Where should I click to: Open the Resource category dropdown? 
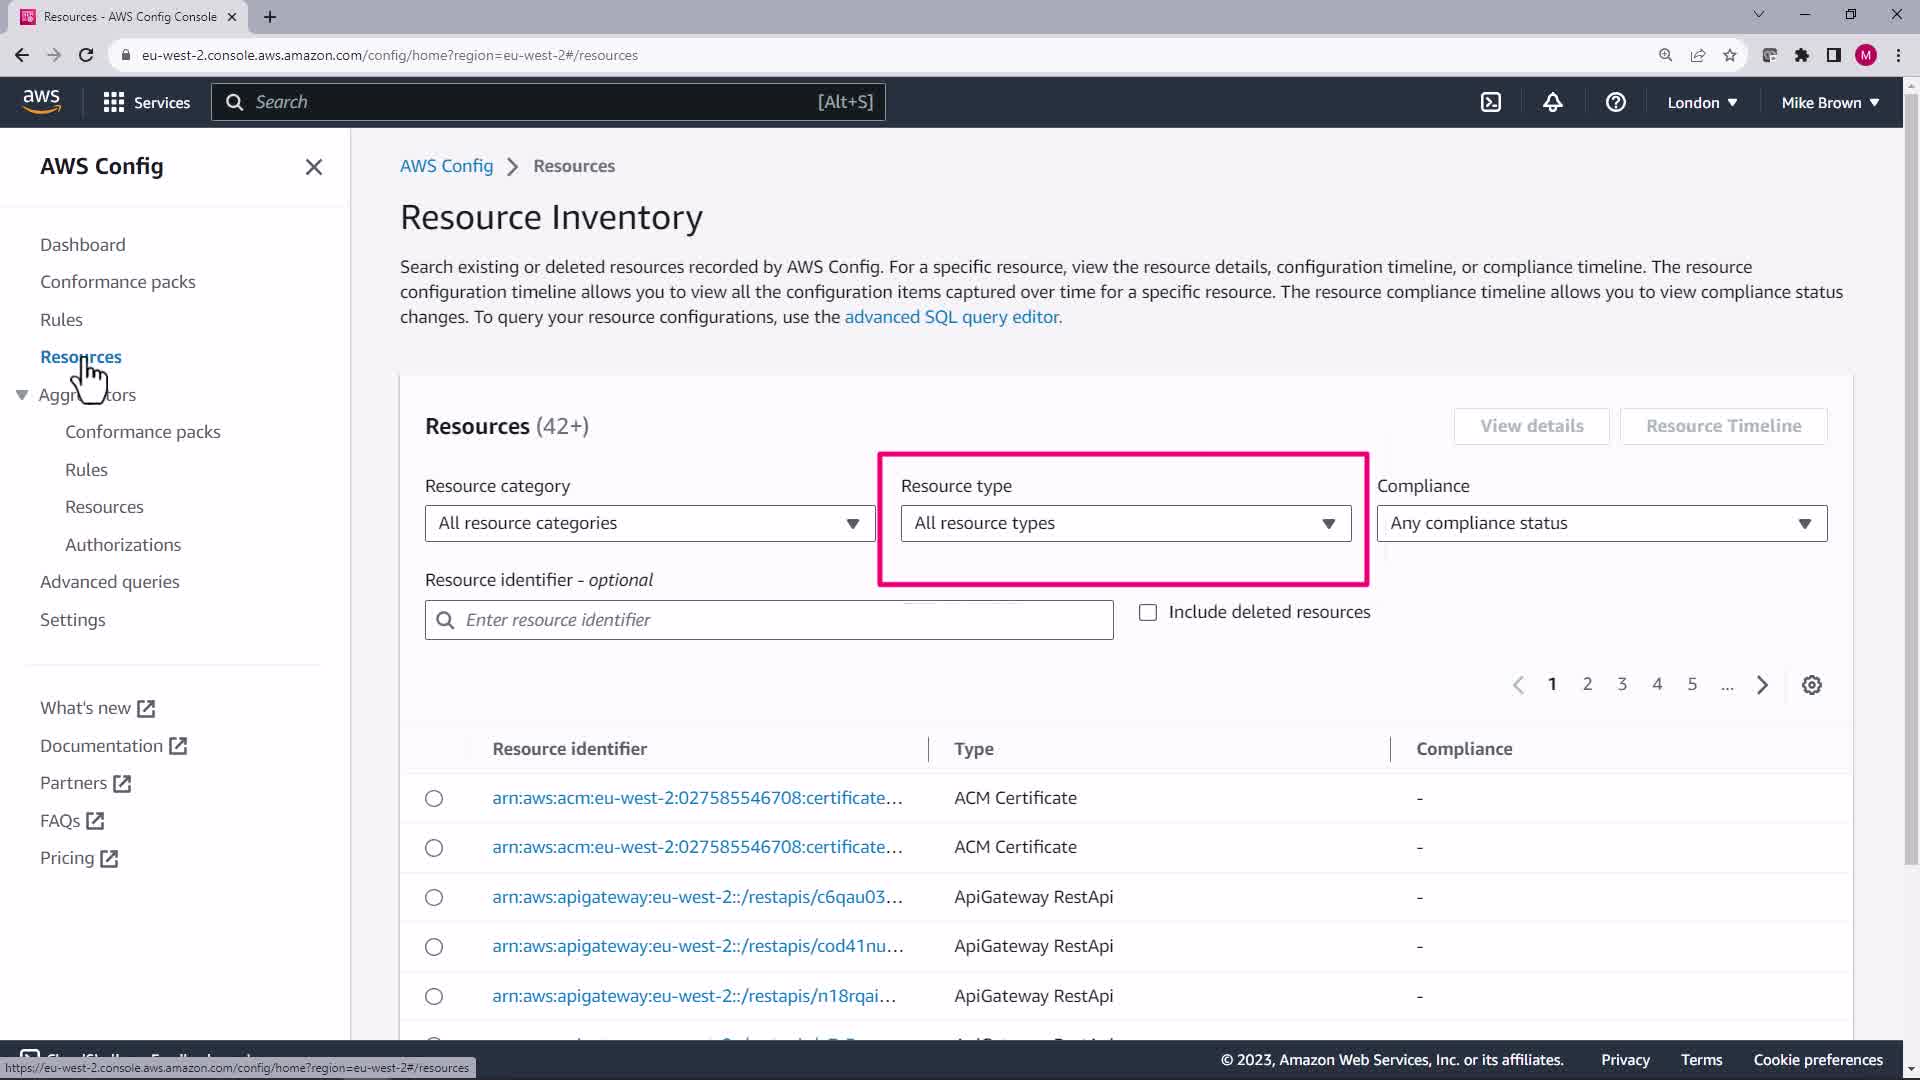coord(649,523)
